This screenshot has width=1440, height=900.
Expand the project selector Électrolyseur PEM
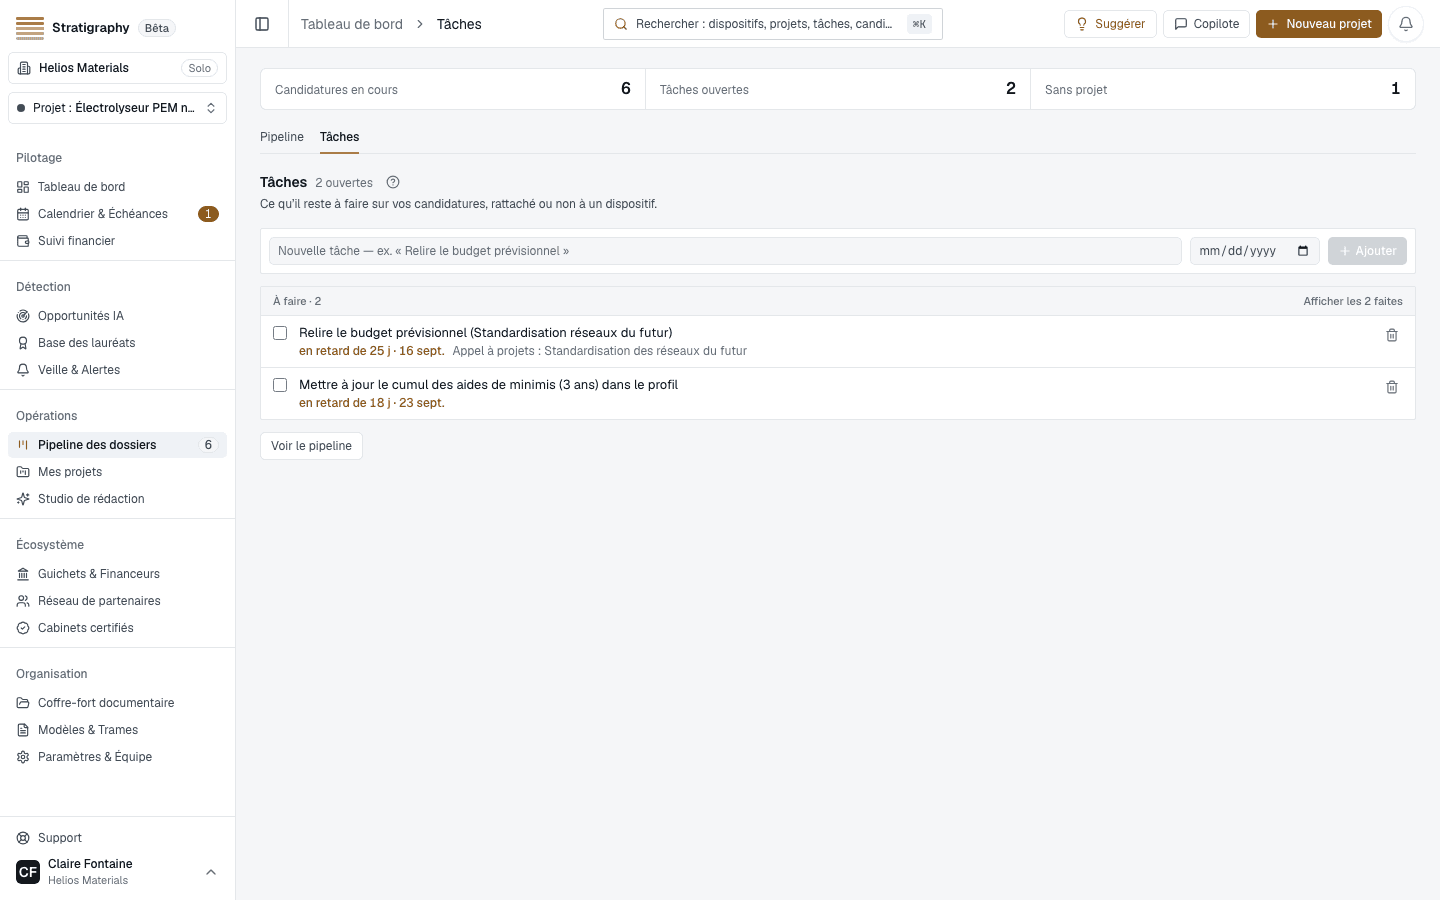[117, 108]
